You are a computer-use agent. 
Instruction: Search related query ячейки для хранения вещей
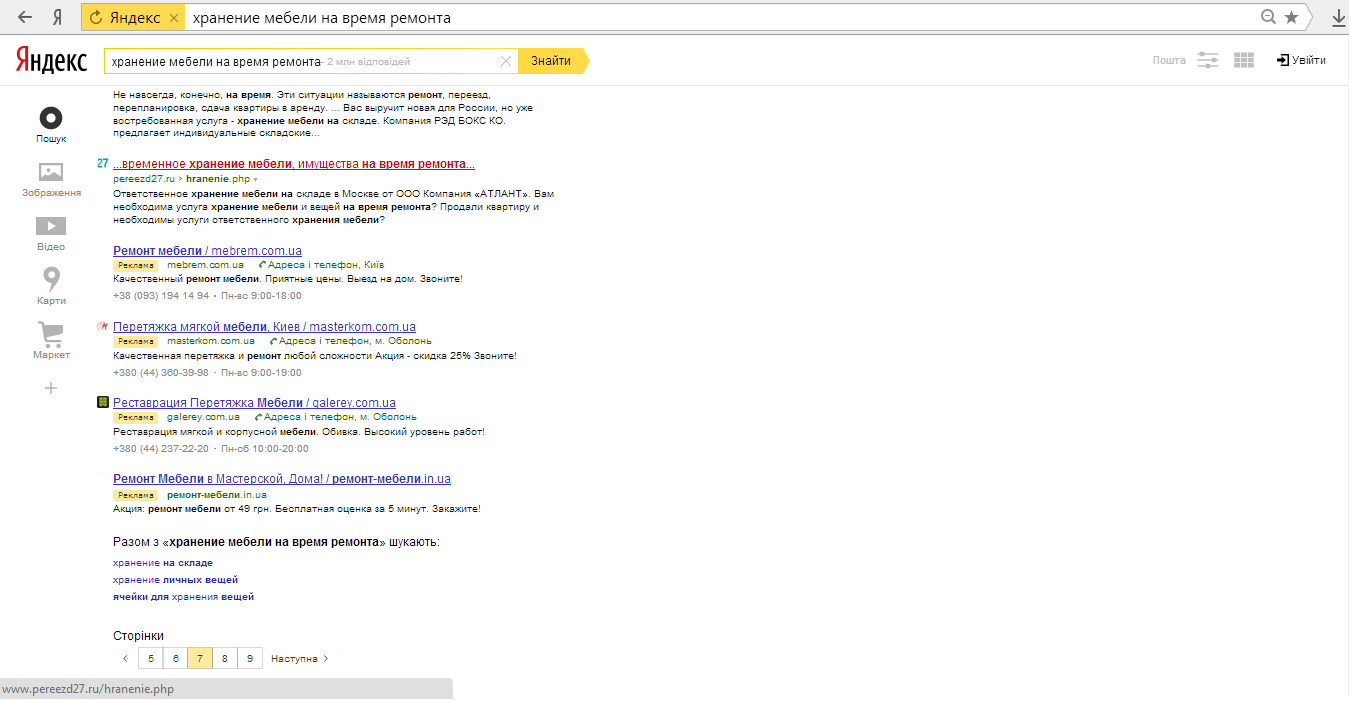click(x=183, y=597)
